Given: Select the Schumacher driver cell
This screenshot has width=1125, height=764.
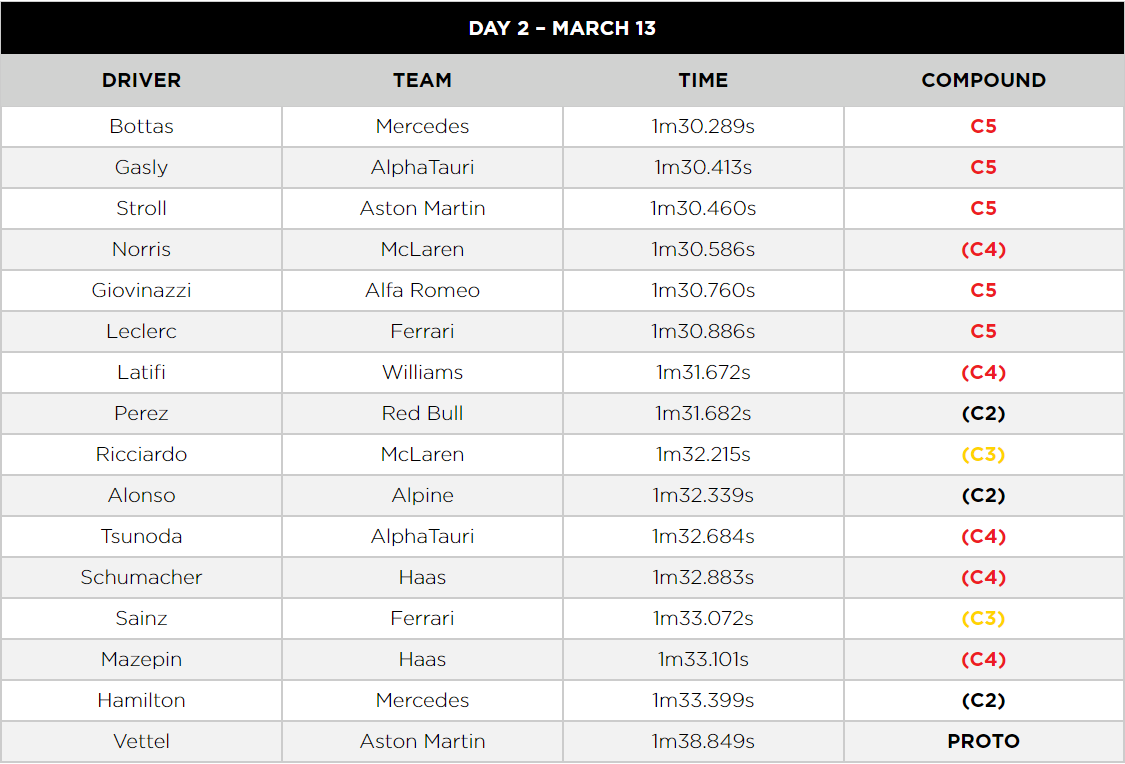Looking at the screenshot, I should click(141, 577).
